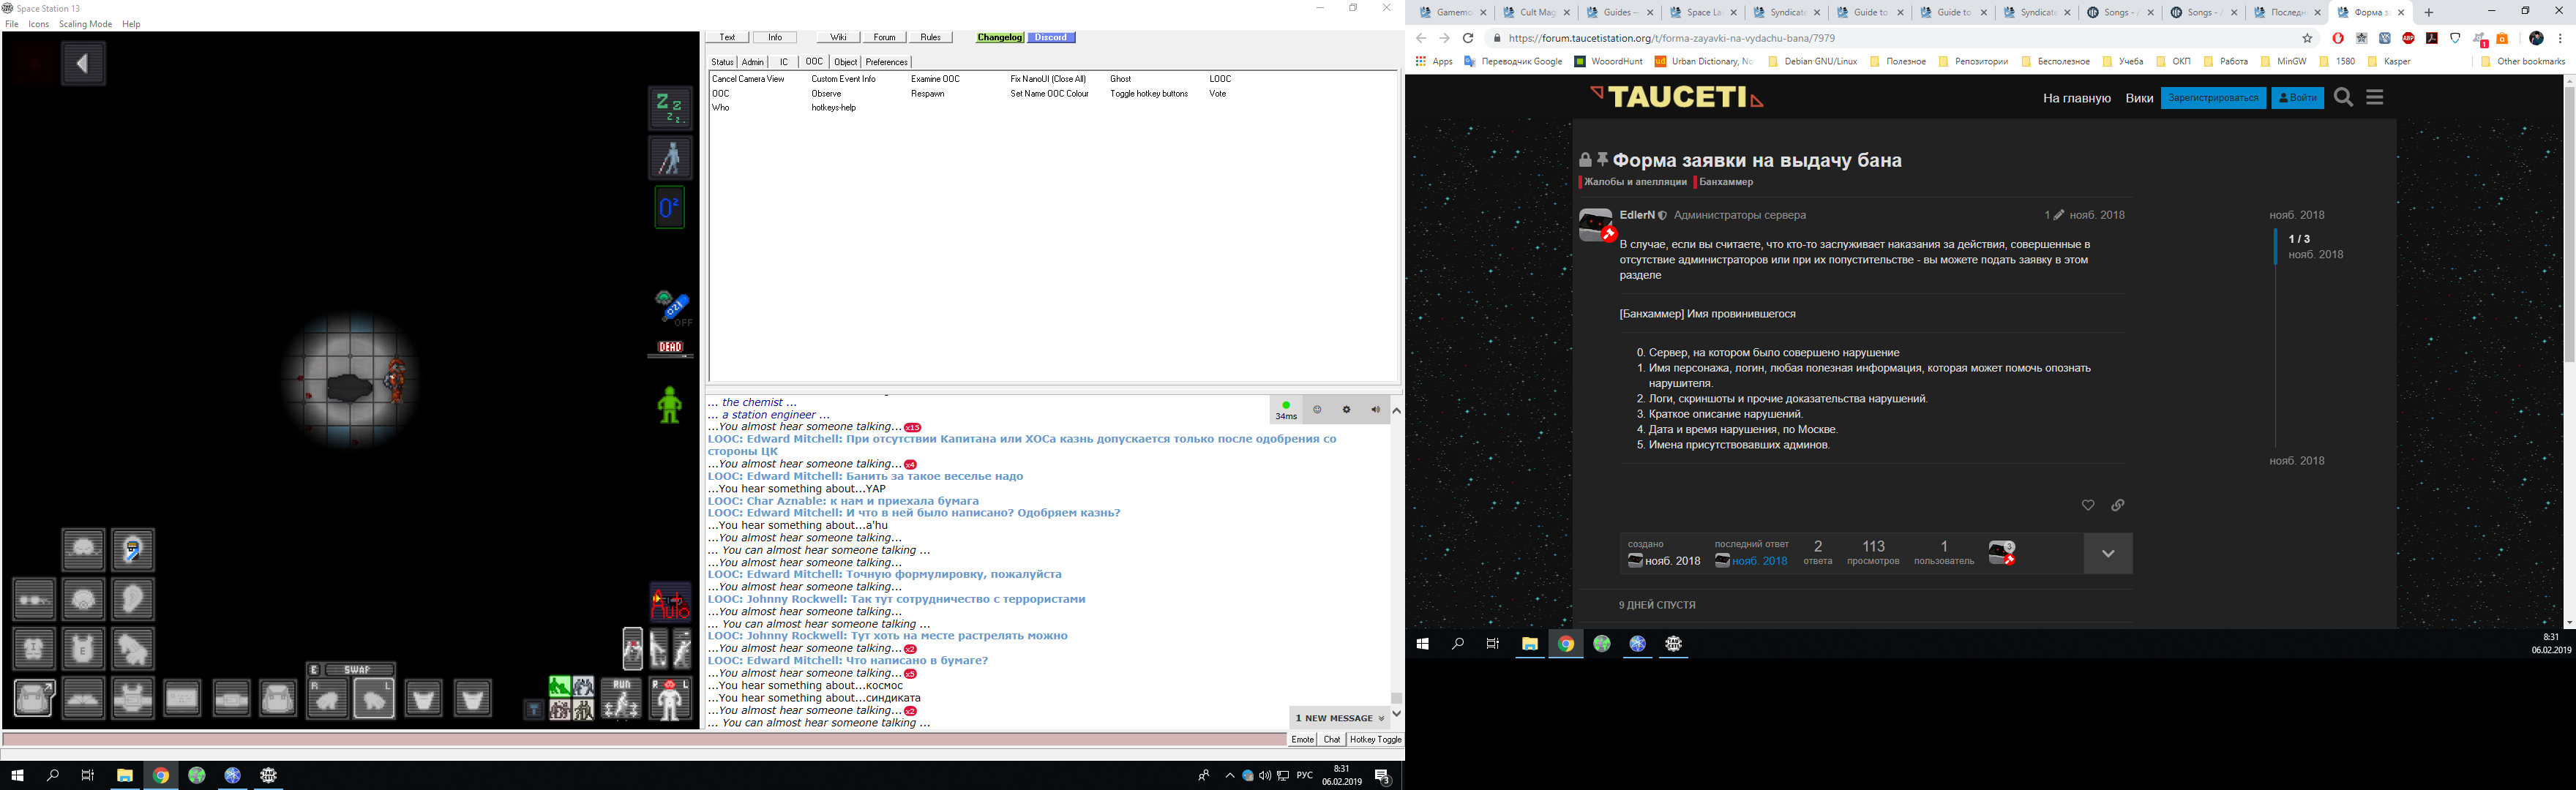Click the uniform (I) inventory slot
2576x790 pixels.
point(34,649)
